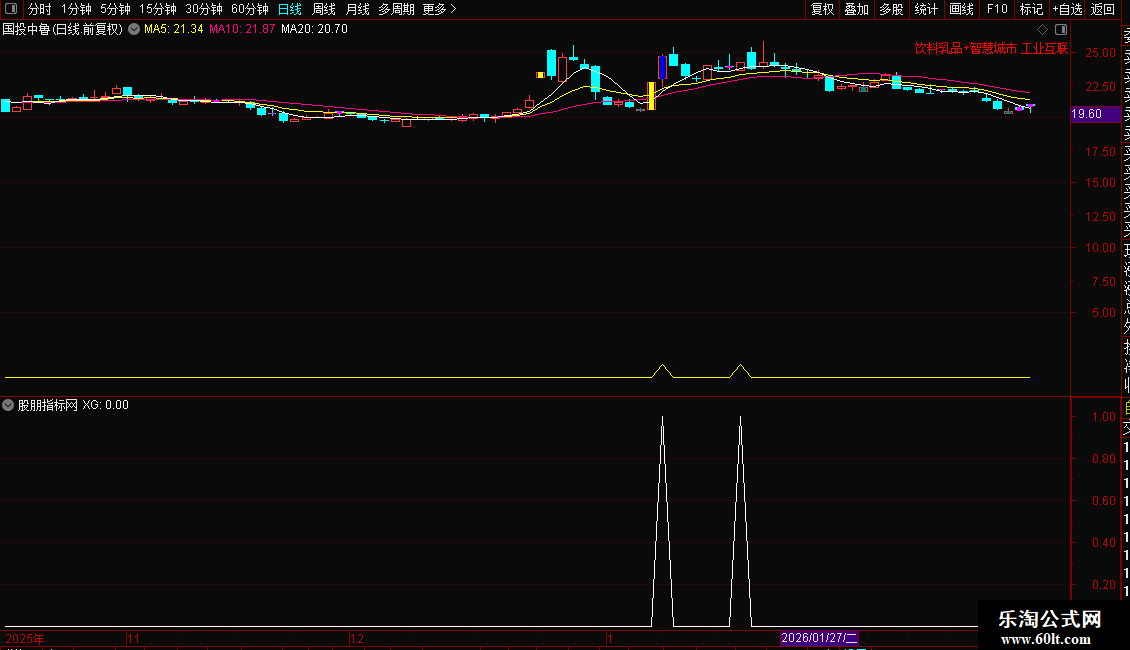1130x650 pixels.
Task: Open the 多周期 multi-period view
Action: pos(396,9)
